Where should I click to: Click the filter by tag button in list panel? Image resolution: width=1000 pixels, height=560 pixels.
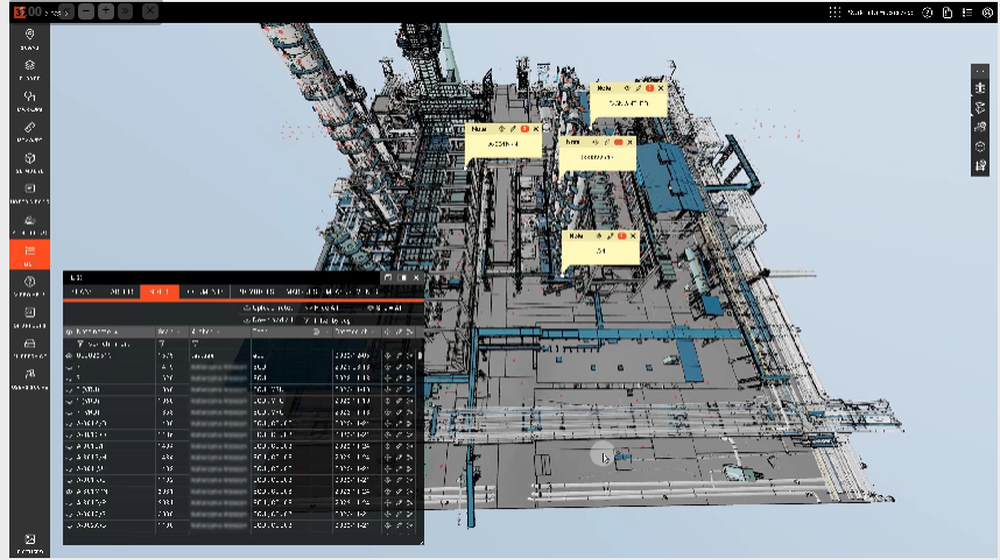(x=327, y=320)
